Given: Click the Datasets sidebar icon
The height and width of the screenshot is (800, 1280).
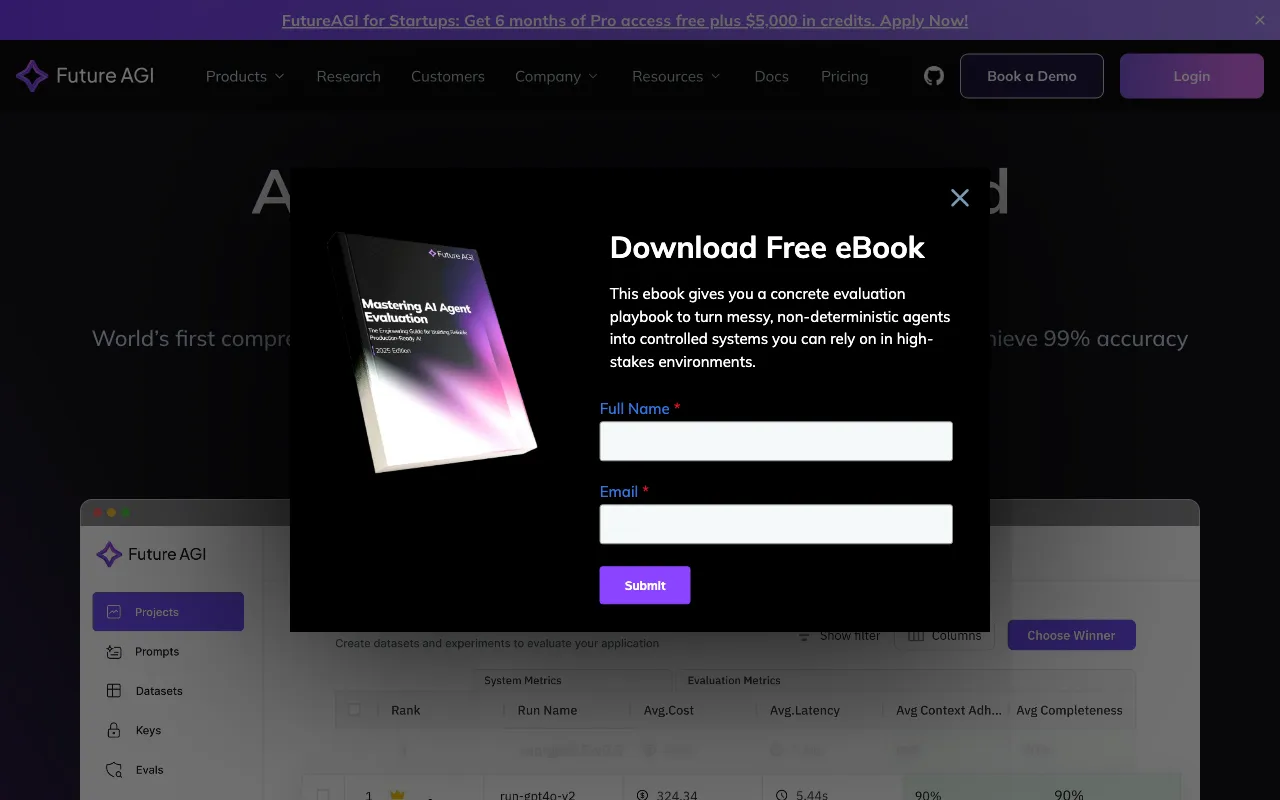Looking at the screenshot, I should [114, 691].
